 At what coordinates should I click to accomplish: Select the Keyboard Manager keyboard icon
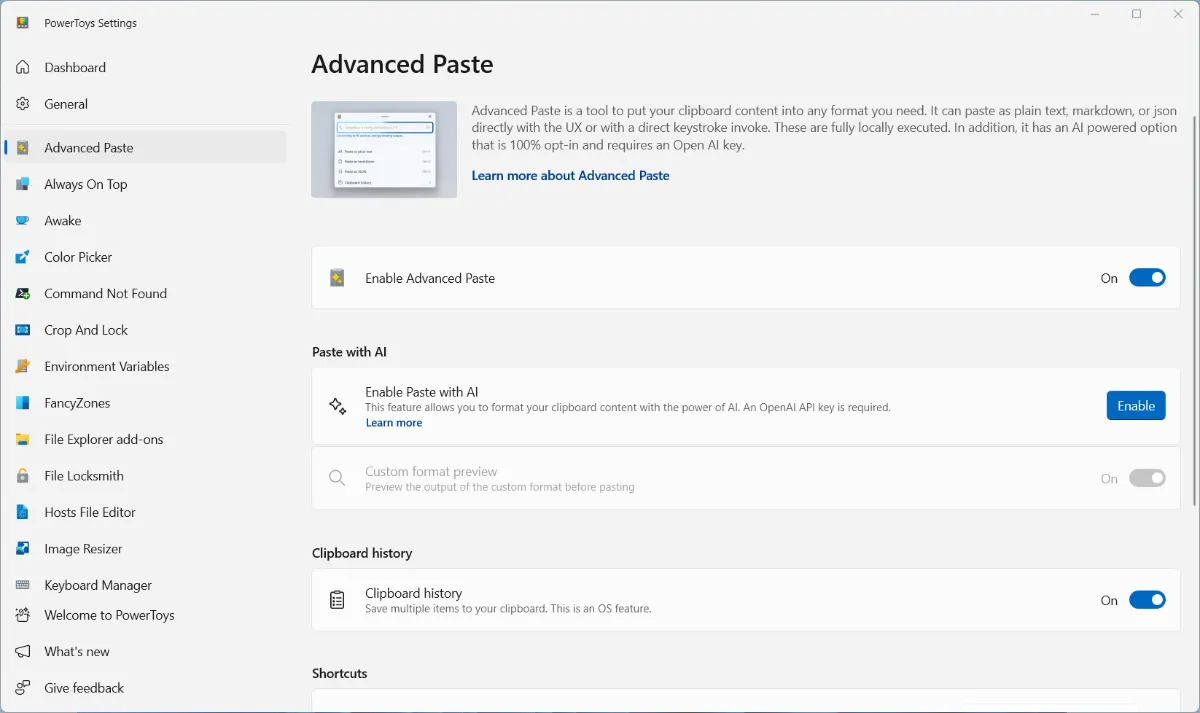point(23,585)
